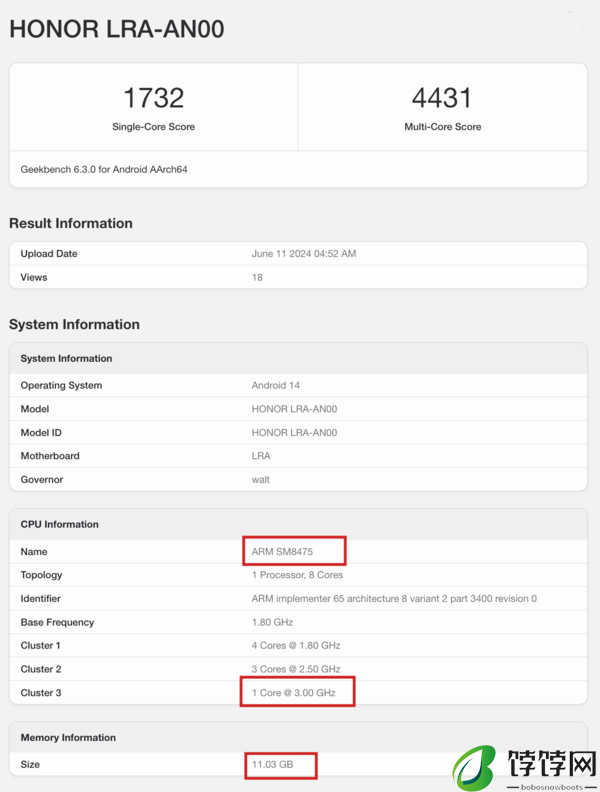This screenshot has height=792, width=600.
Task: Select the 1 Processor, 8 Cores value
Action: pos(297,575)
